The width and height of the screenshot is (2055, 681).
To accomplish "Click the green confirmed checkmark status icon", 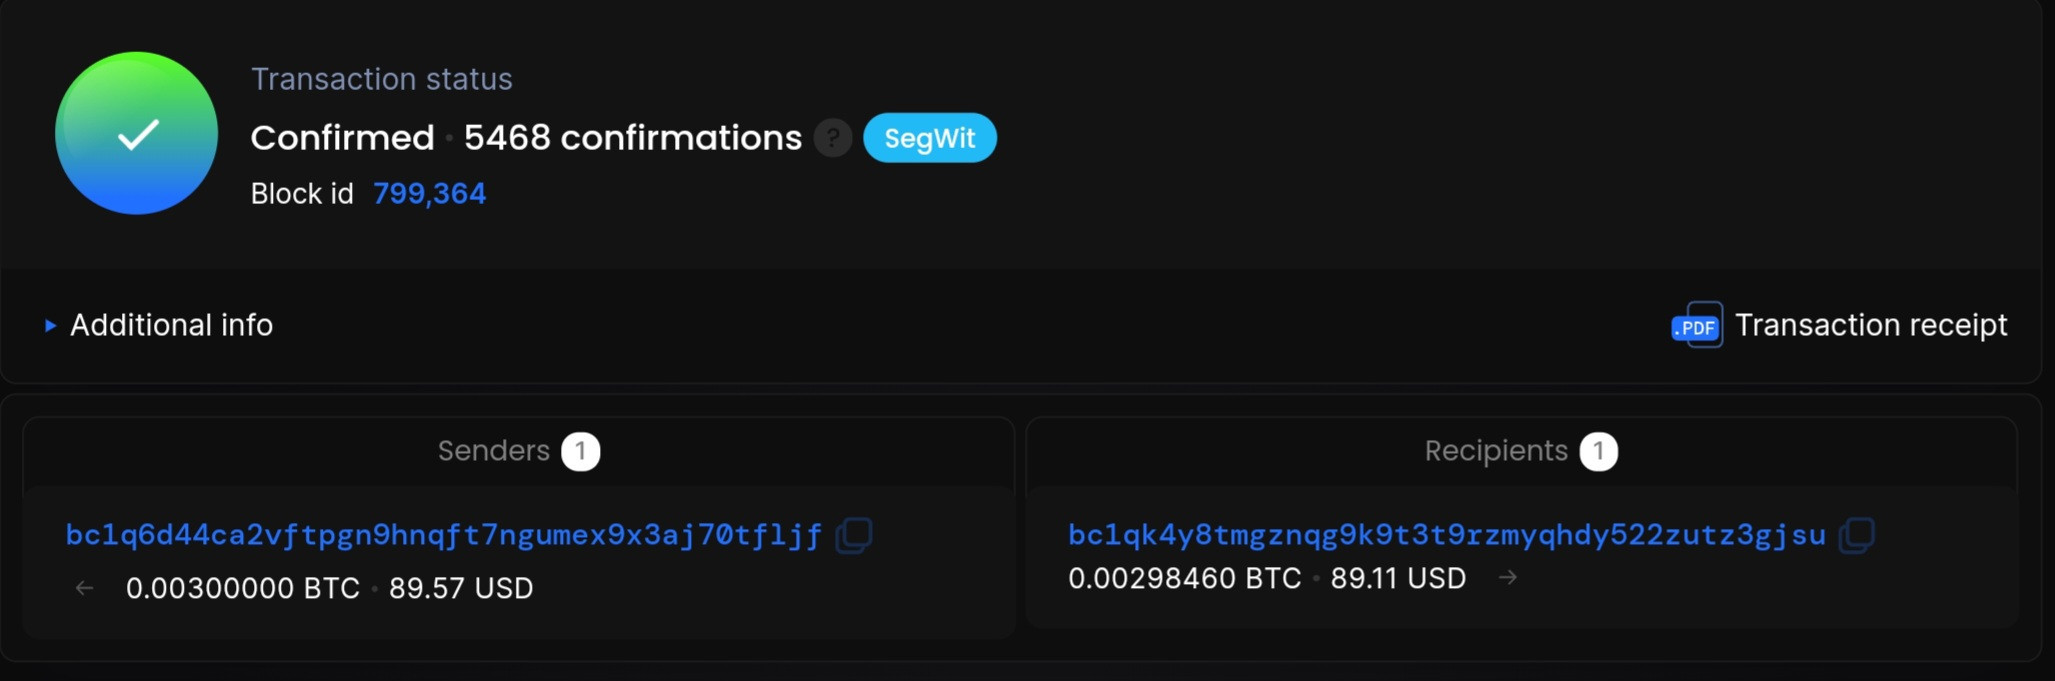I will click(x=136, y=133).
